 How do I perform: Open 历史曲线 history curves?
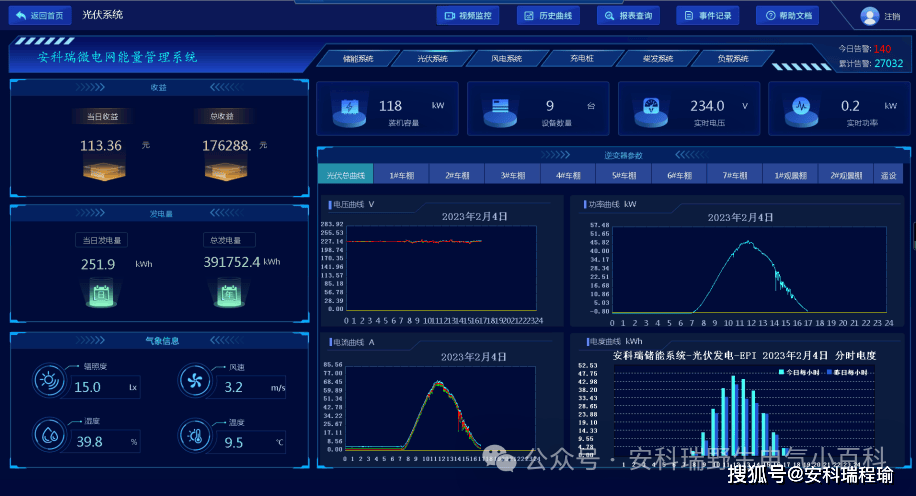point(548,16)
